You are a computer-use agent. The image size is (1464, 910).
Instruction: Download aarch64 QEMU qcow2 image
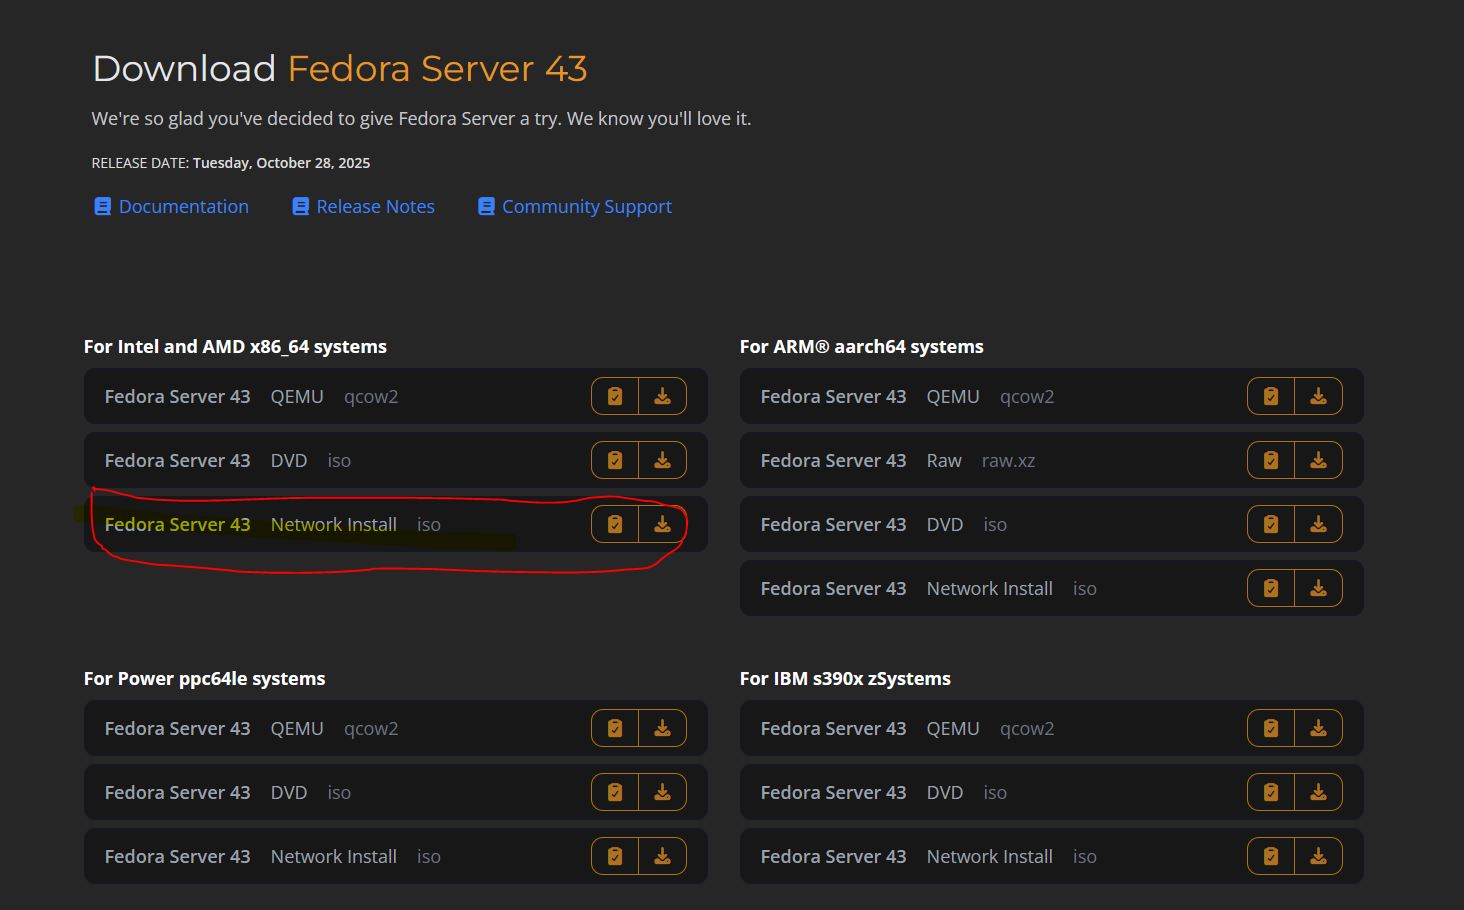coord(1319,396)
